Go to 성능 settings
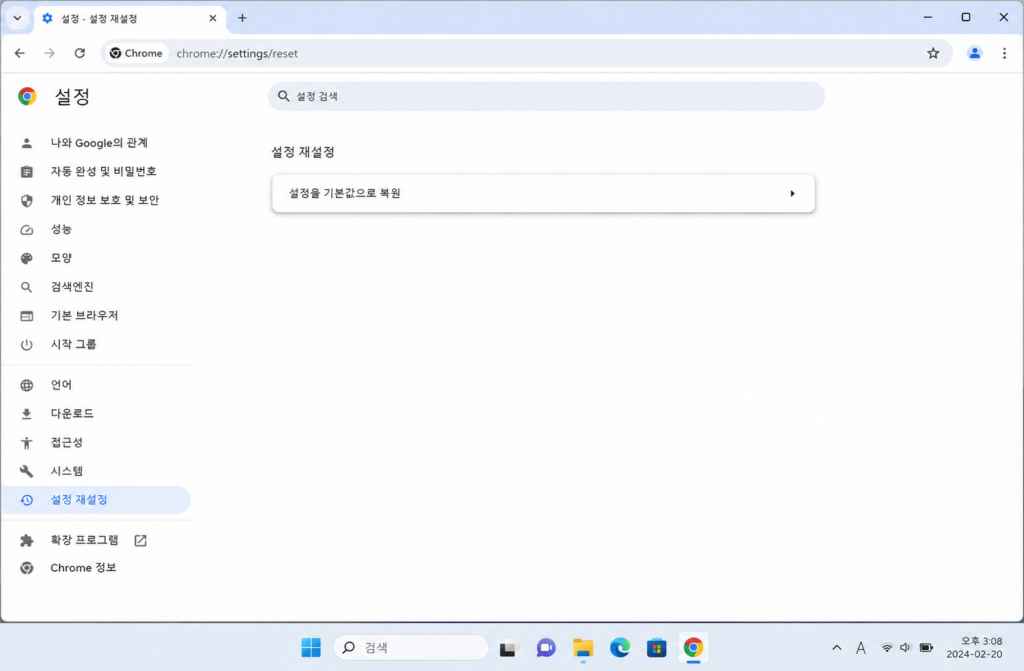Screen dimensions: 1024x671 61,229
